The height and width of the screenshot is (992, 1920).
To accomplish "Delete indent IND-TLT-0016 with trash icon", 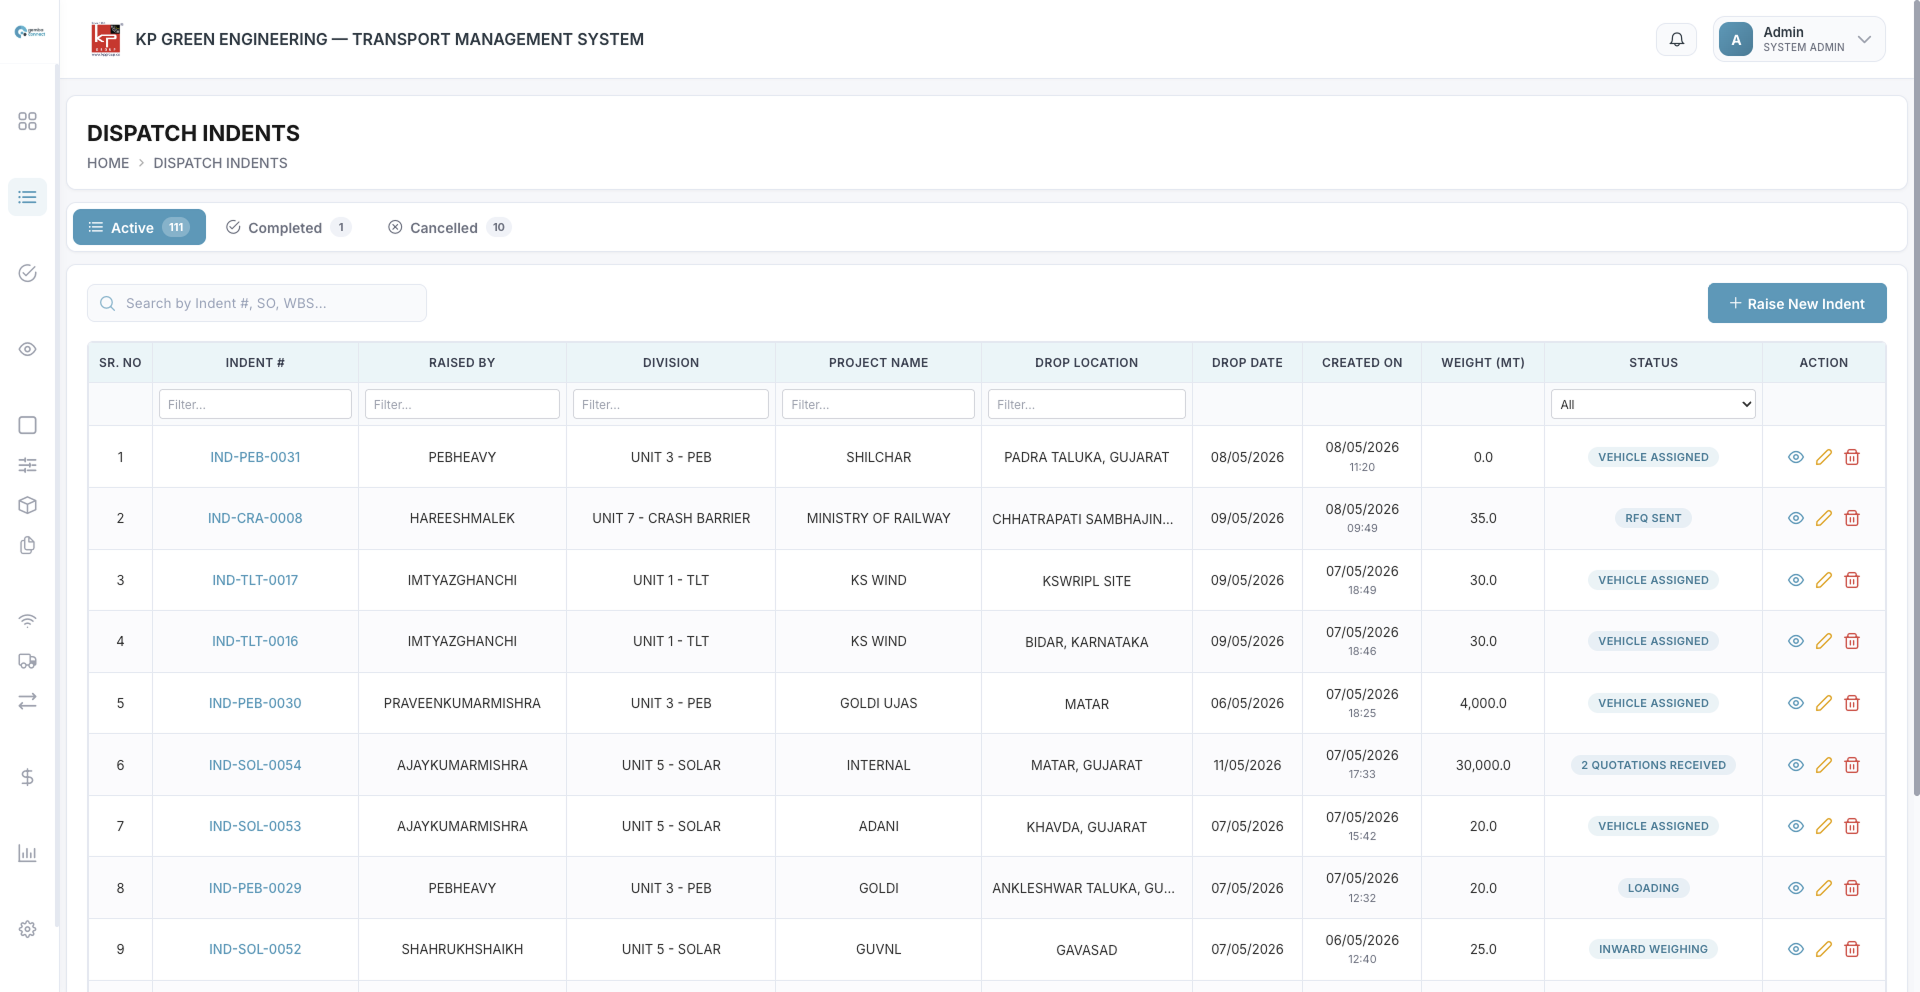I will pos(1852,641).
